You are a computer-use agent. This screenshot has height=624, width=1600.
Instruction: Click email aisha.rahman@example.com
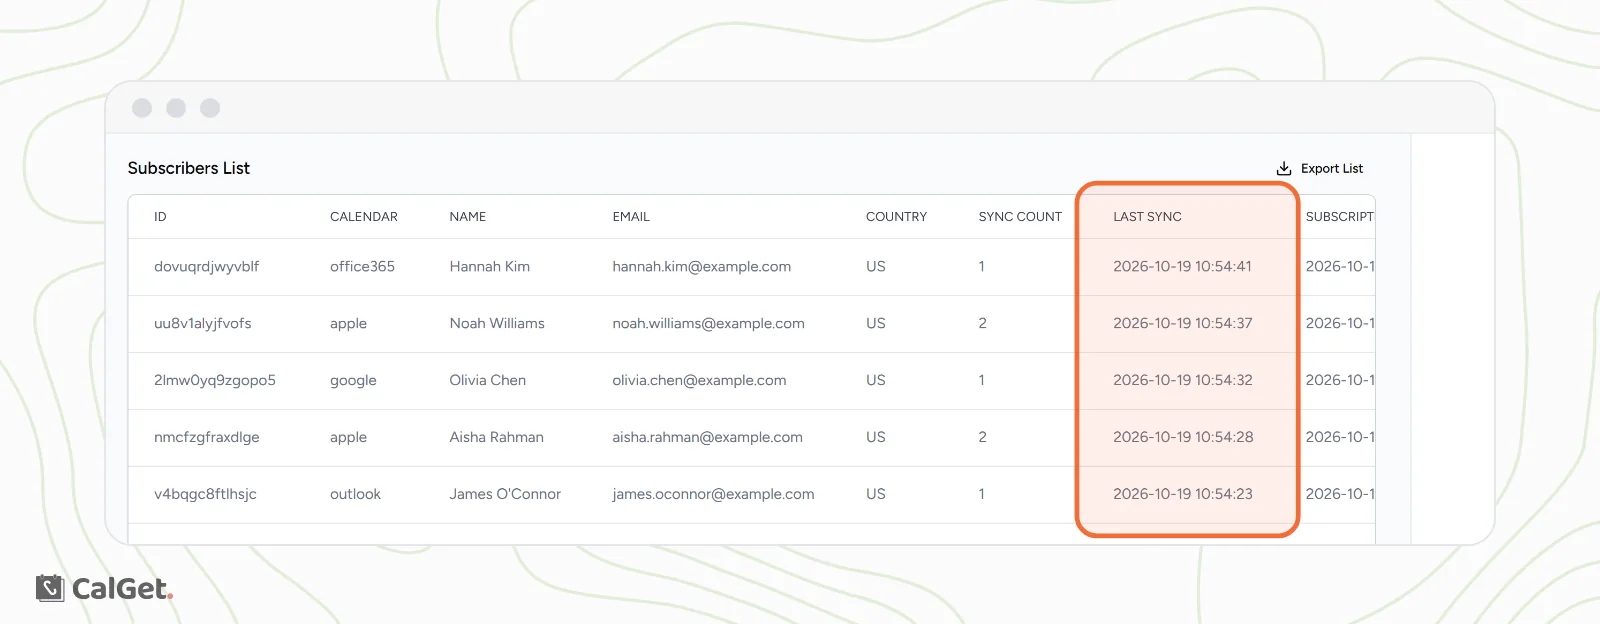coord(707,438)
